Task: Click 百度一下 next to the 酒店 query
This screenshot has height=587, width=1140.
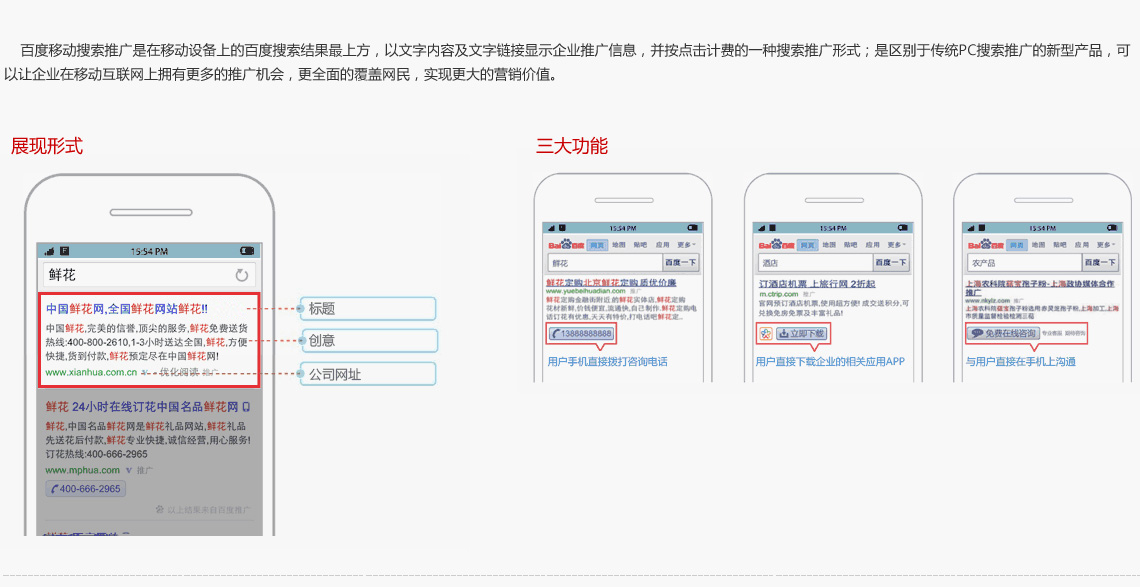Action: 891,263
